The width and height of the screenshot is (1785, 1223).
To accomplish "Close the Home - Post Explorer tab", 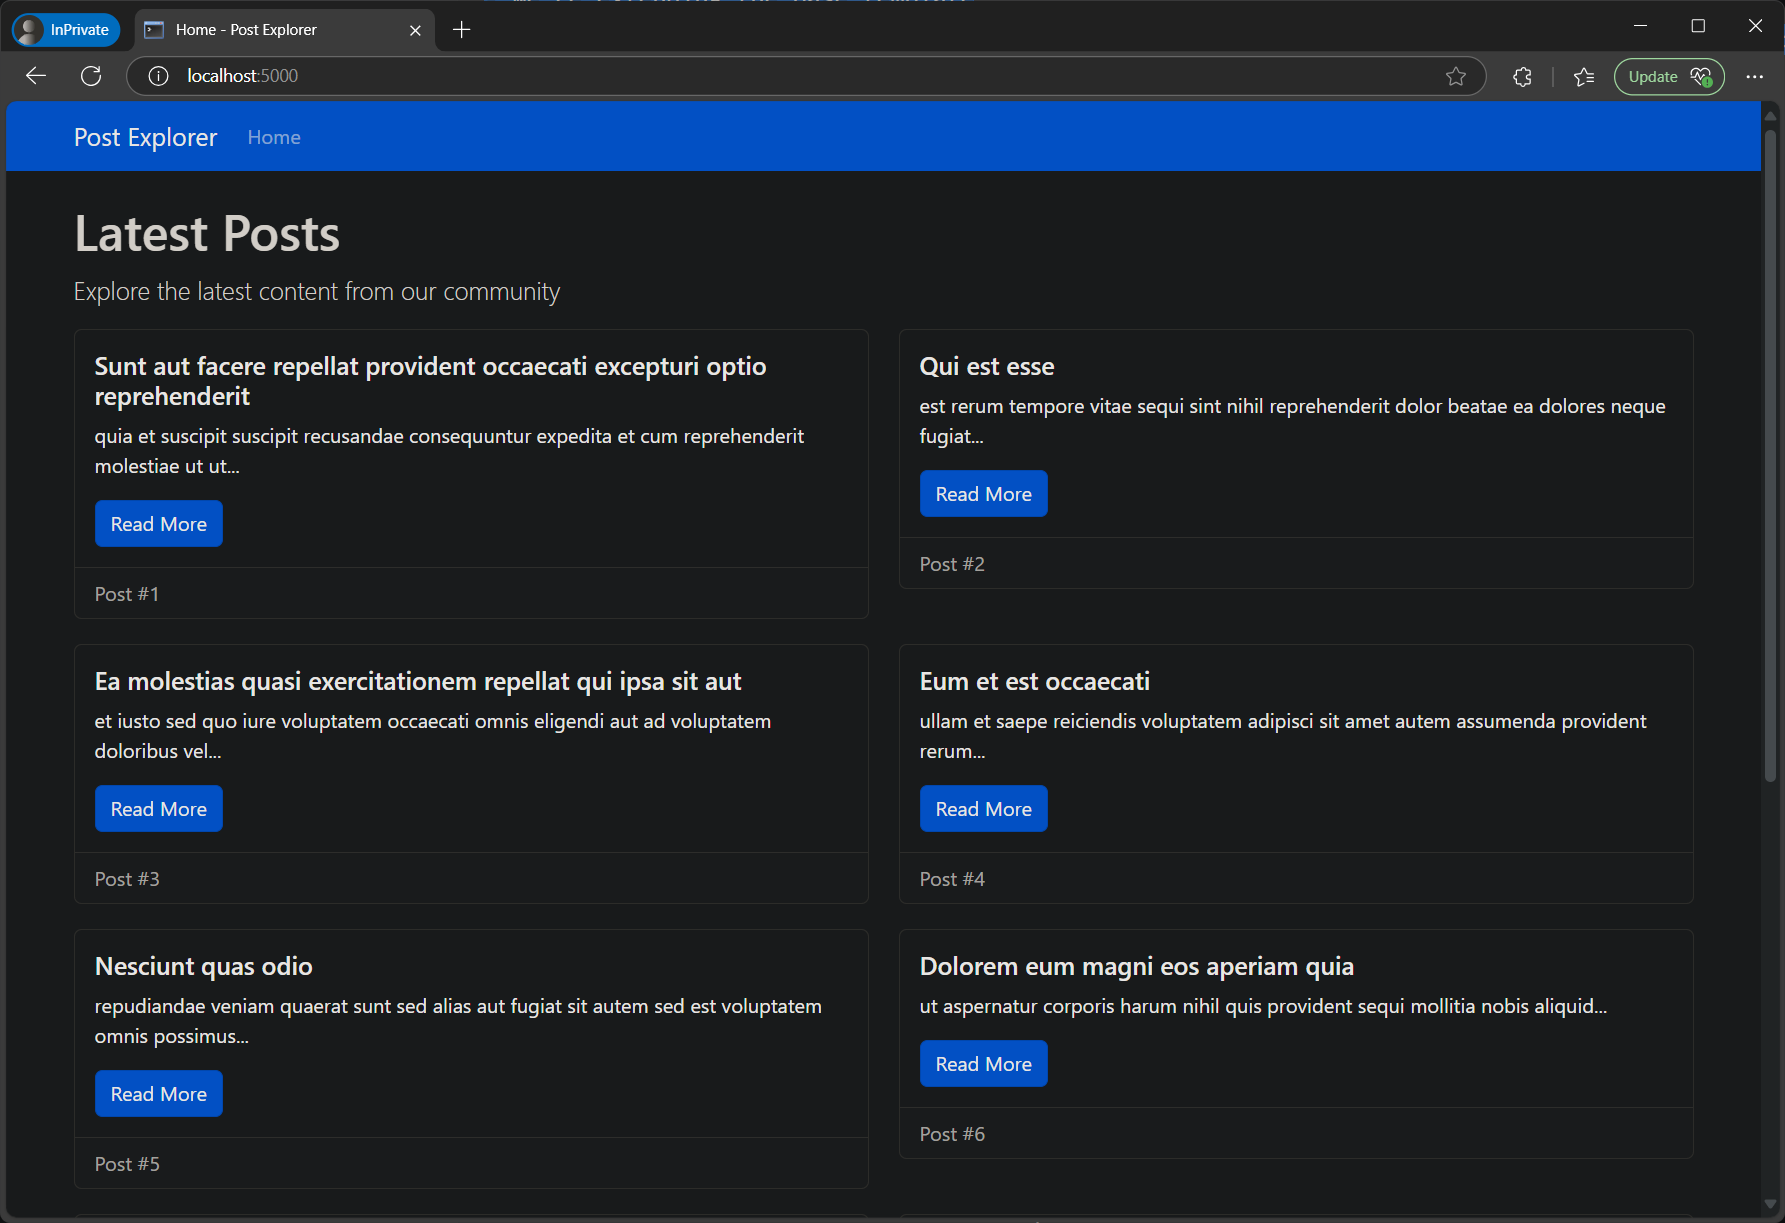I will coord(415,30).
